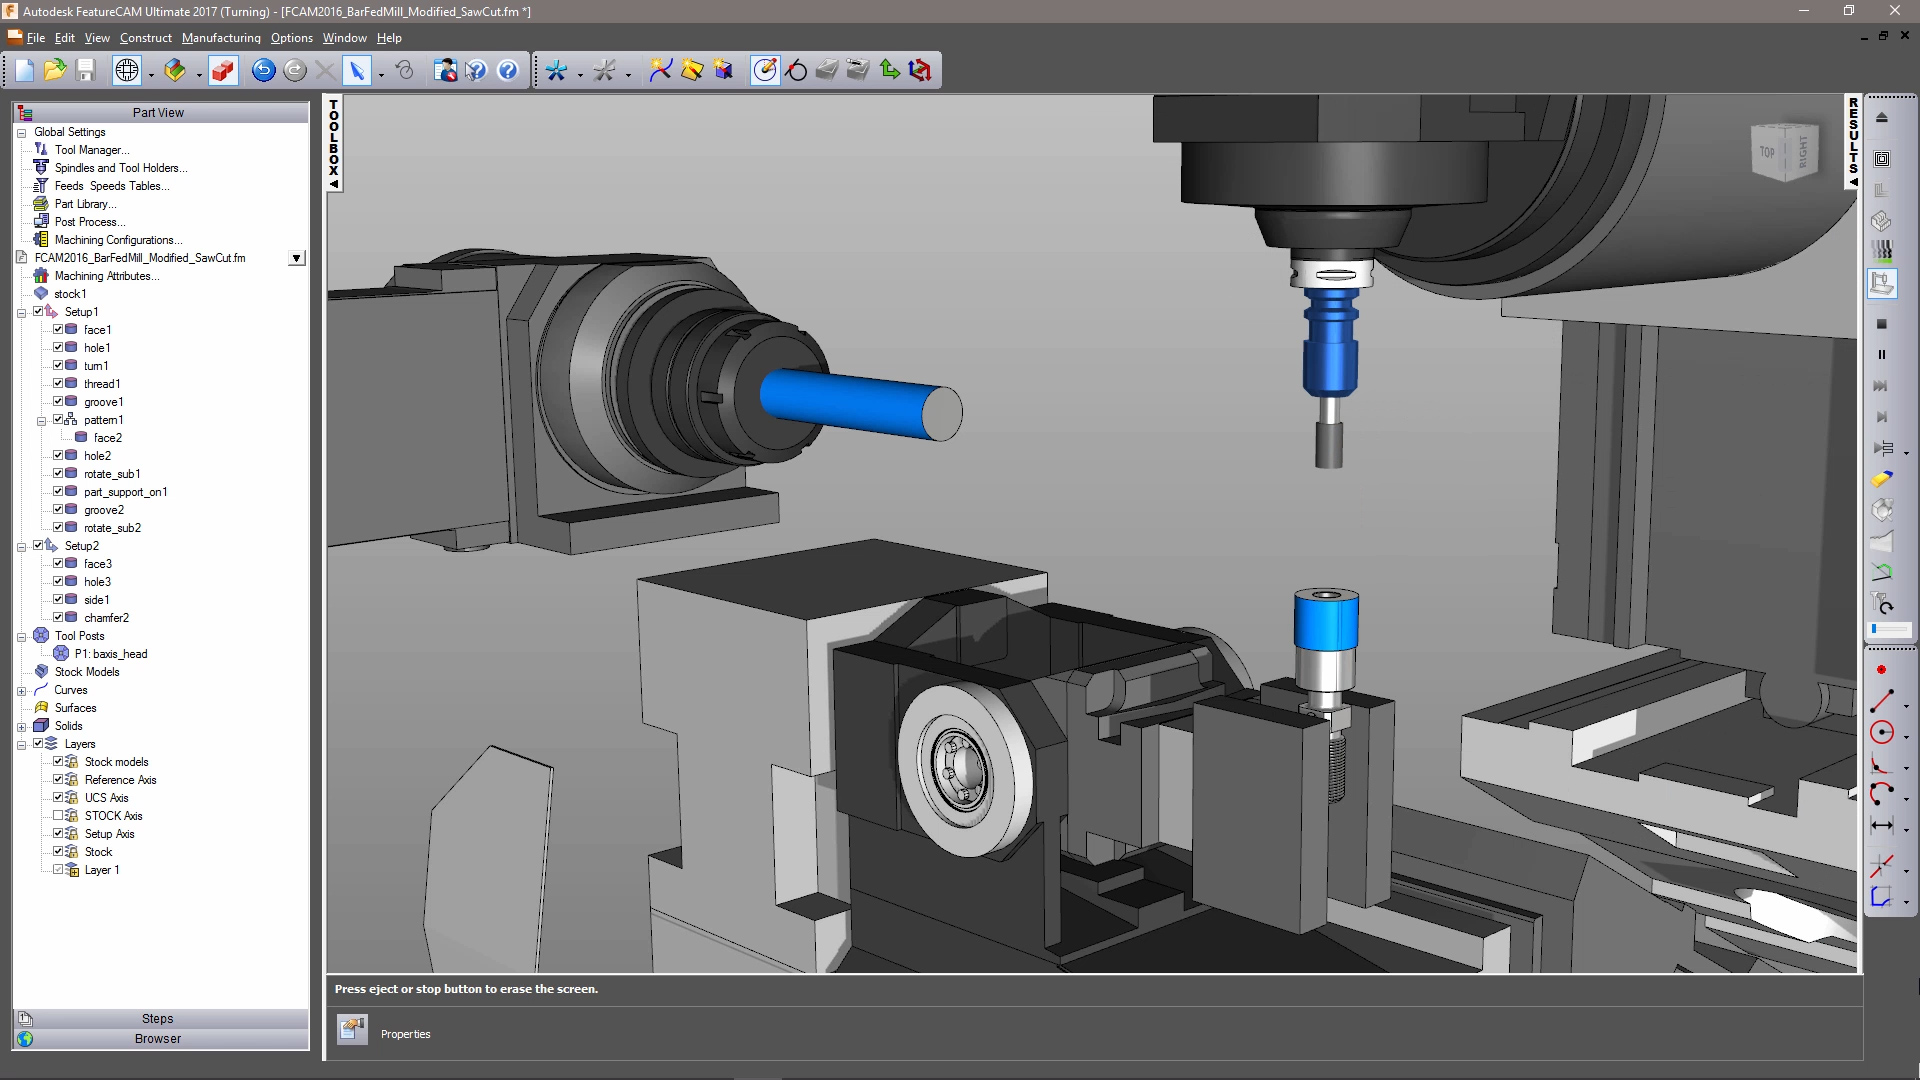Open the Browser panel
This screenshot has height=1080, width=1920.
(x=158, y=1039)
